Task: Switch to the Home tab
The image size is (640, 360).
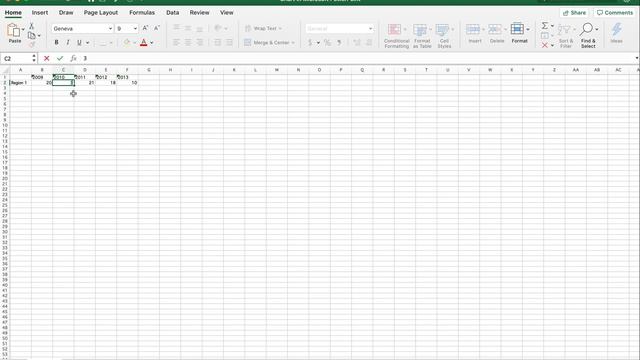Action: coord(13,13)
